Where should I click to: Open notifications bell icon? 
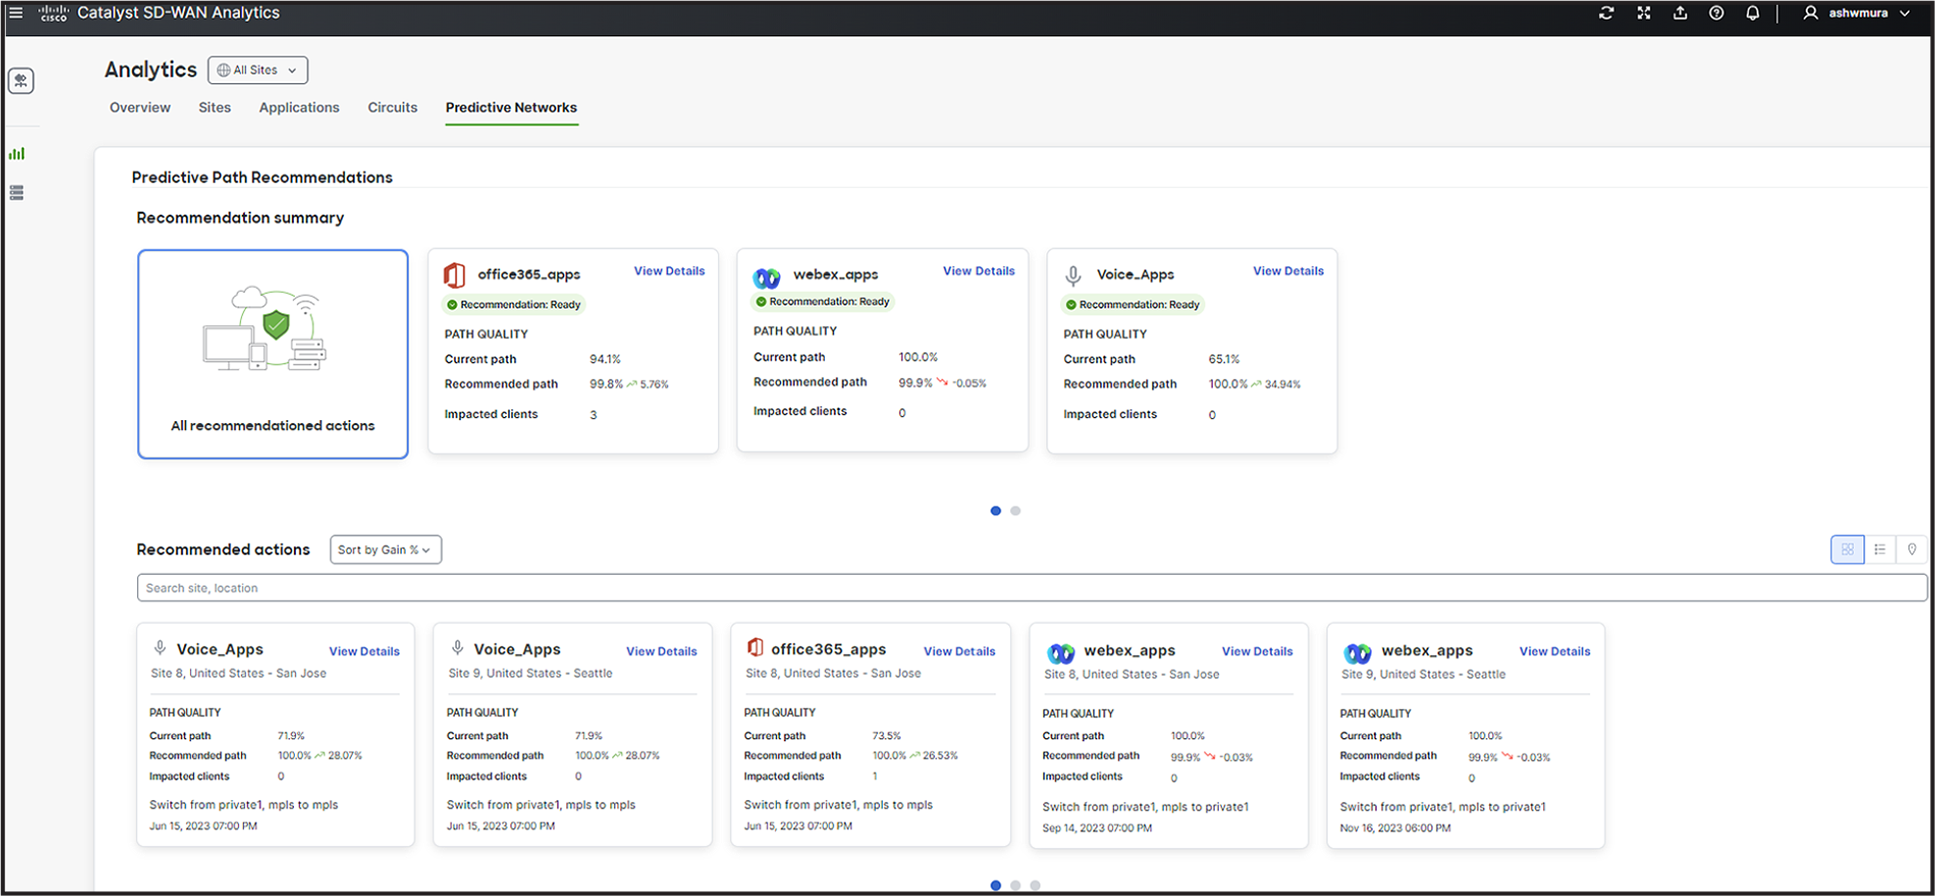point(1752,13)
